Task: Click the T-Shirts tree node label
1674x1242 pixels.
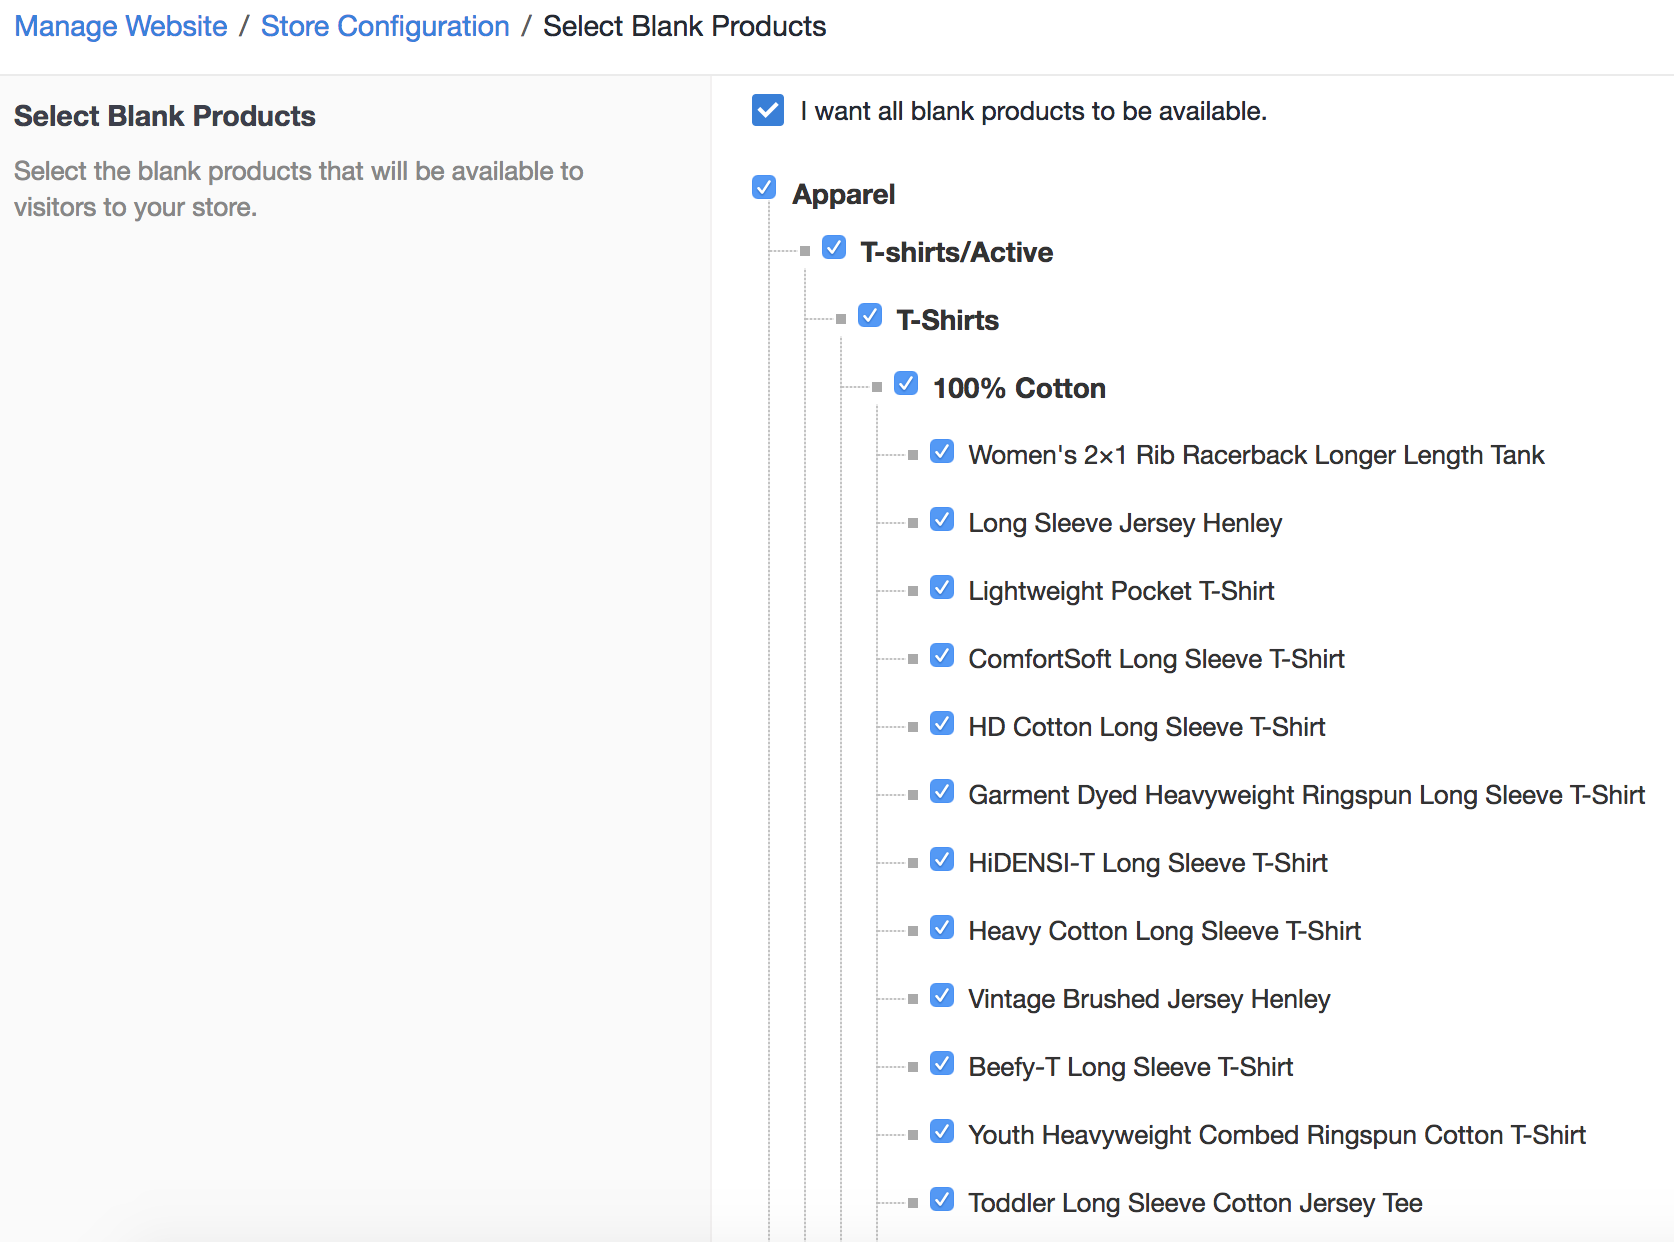Action: click(947, 320)
